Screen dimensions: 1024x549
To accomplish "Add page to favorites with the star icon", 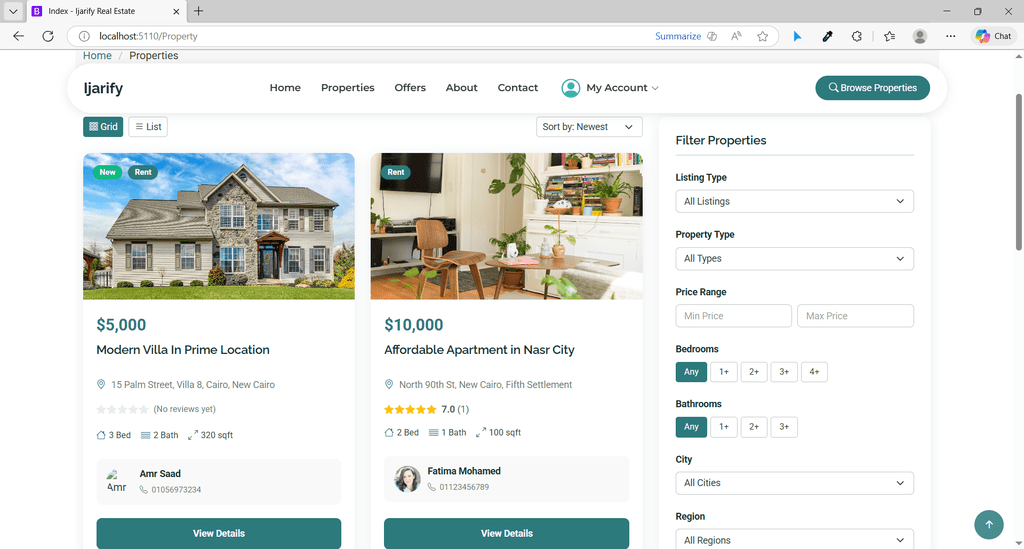I will click(x=762, y=37).
